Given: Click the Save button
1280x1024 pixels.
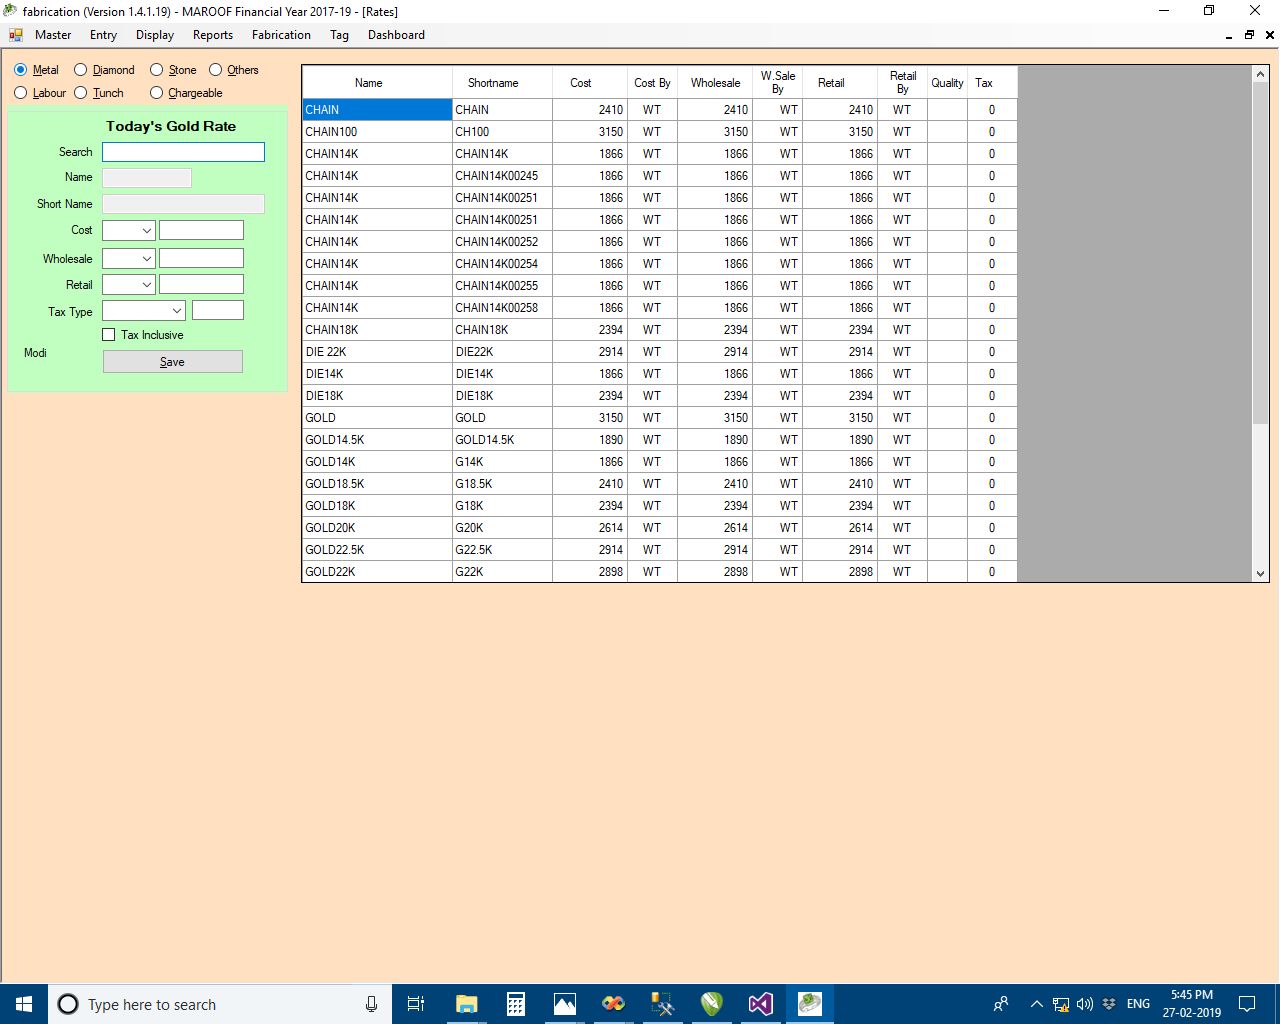Looking at the screenshot, I should pos(172,362).
